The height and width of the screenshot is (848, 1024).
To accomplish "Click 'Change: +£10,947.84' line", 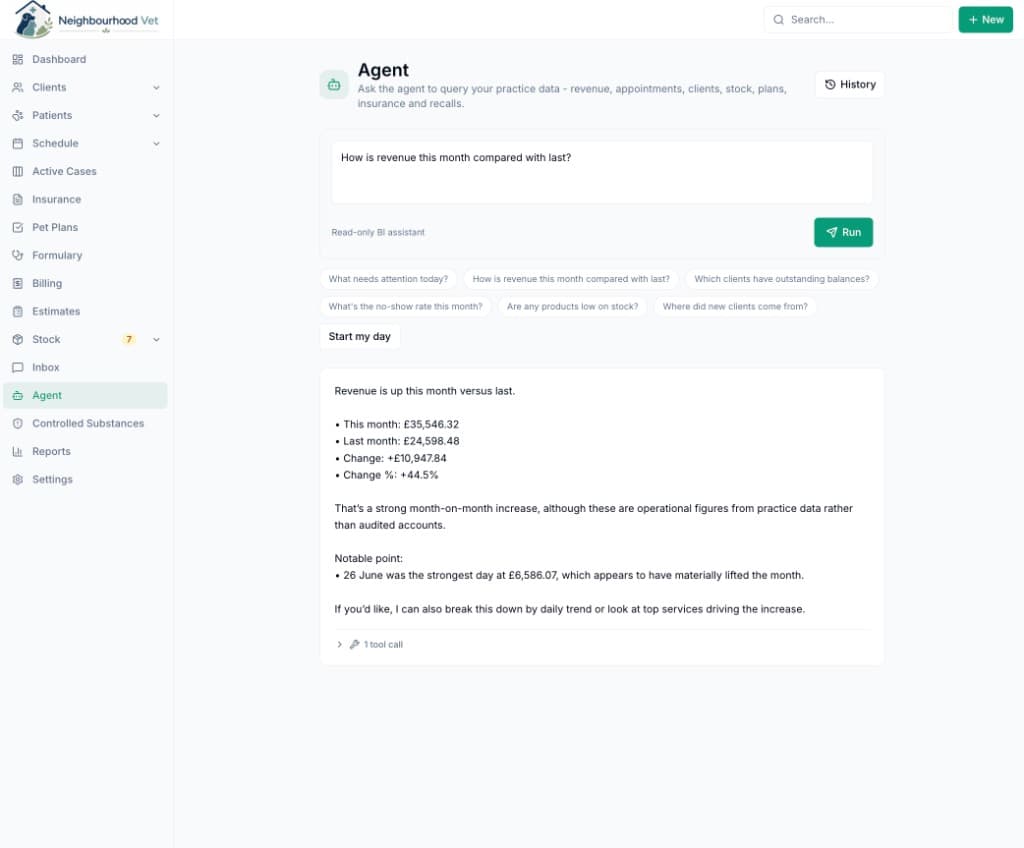I will (x=391, y=459).
